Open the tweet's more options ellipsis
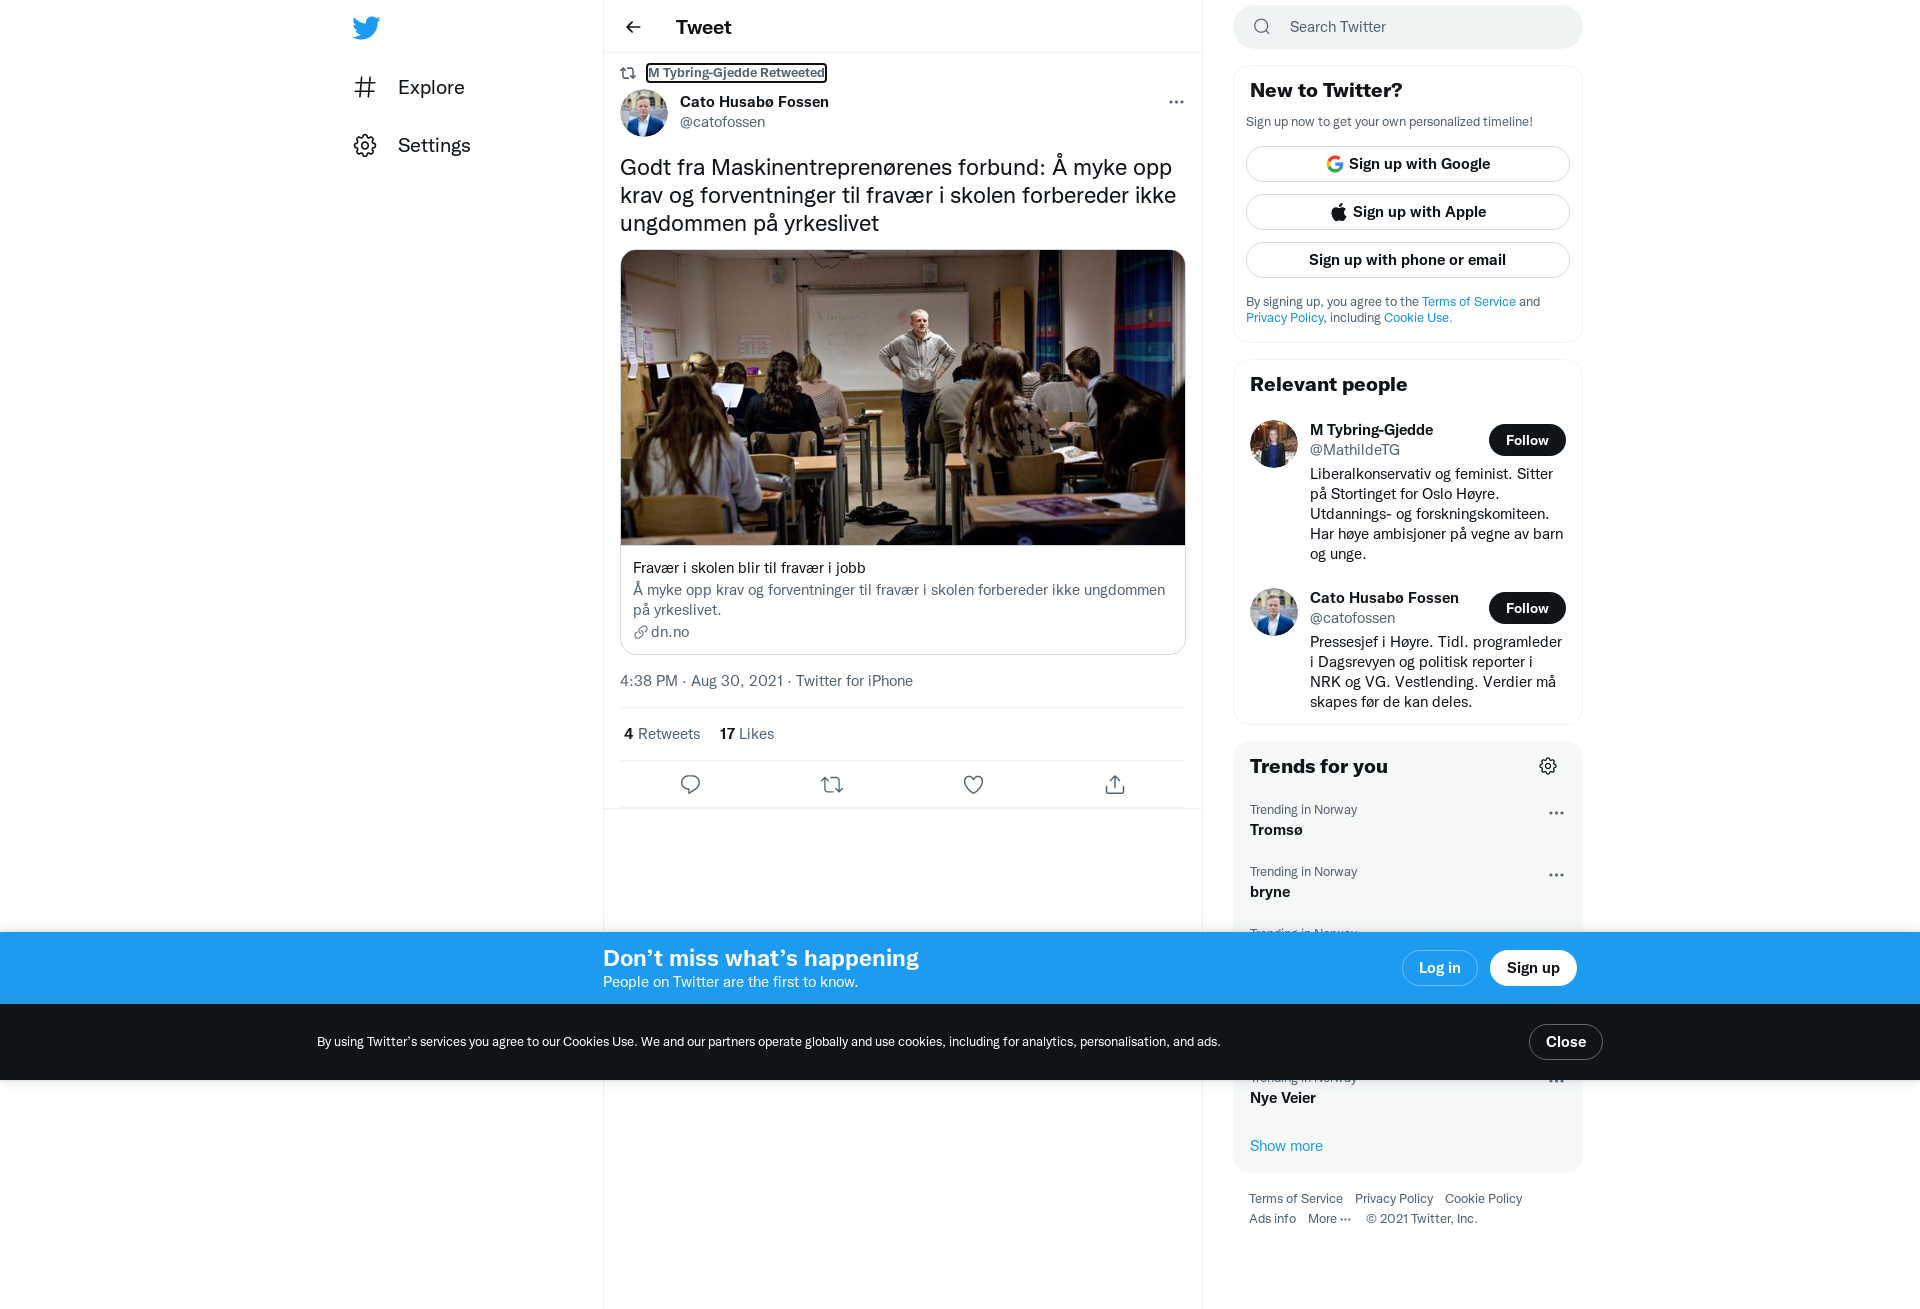This screenshot has height=1309, width=1920. click(x=1176, y=102)
